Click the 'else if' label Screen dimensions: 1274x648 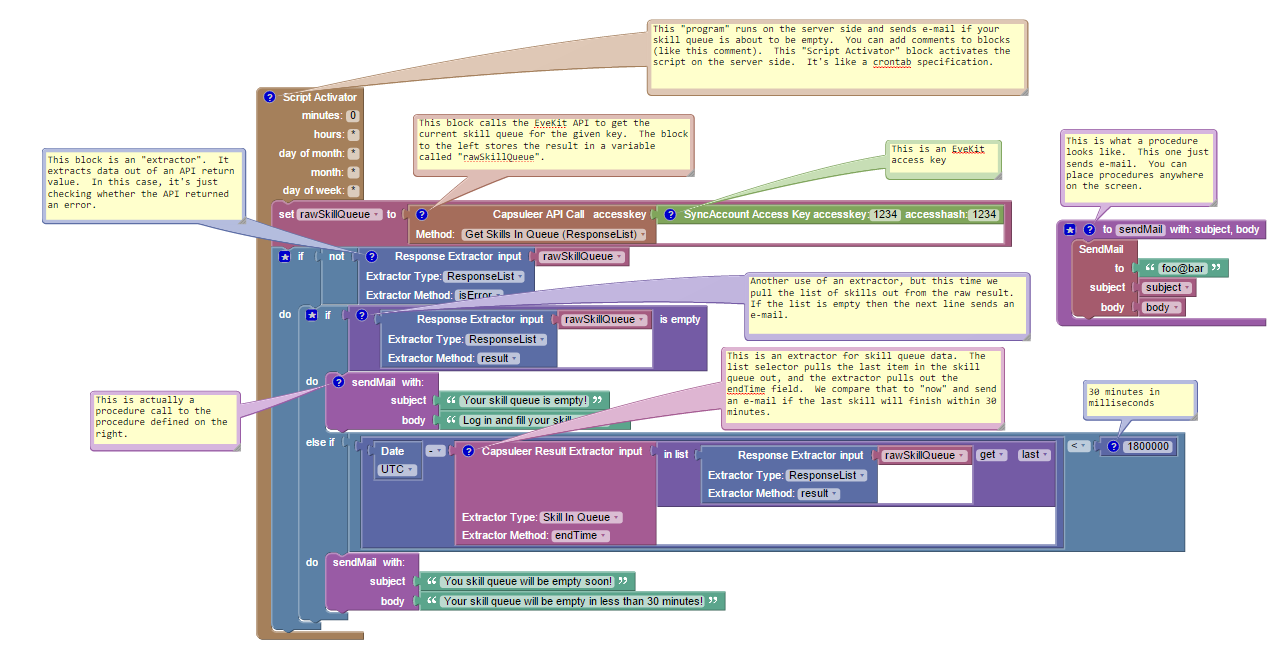(320, 440)
